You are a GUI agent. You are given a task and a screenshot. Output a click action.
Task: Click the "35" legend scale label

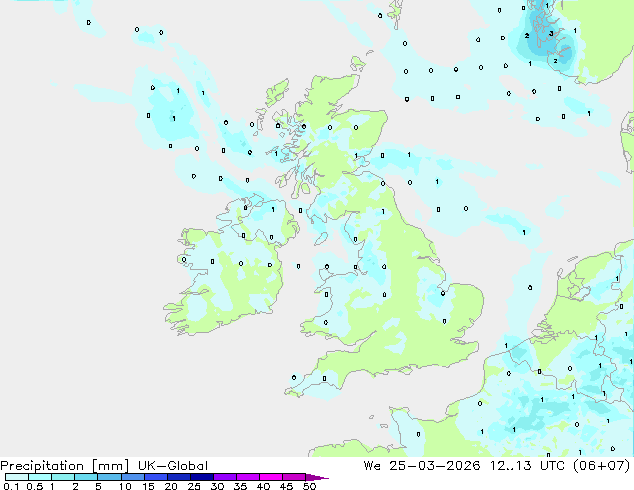click(x=240, y=486)
